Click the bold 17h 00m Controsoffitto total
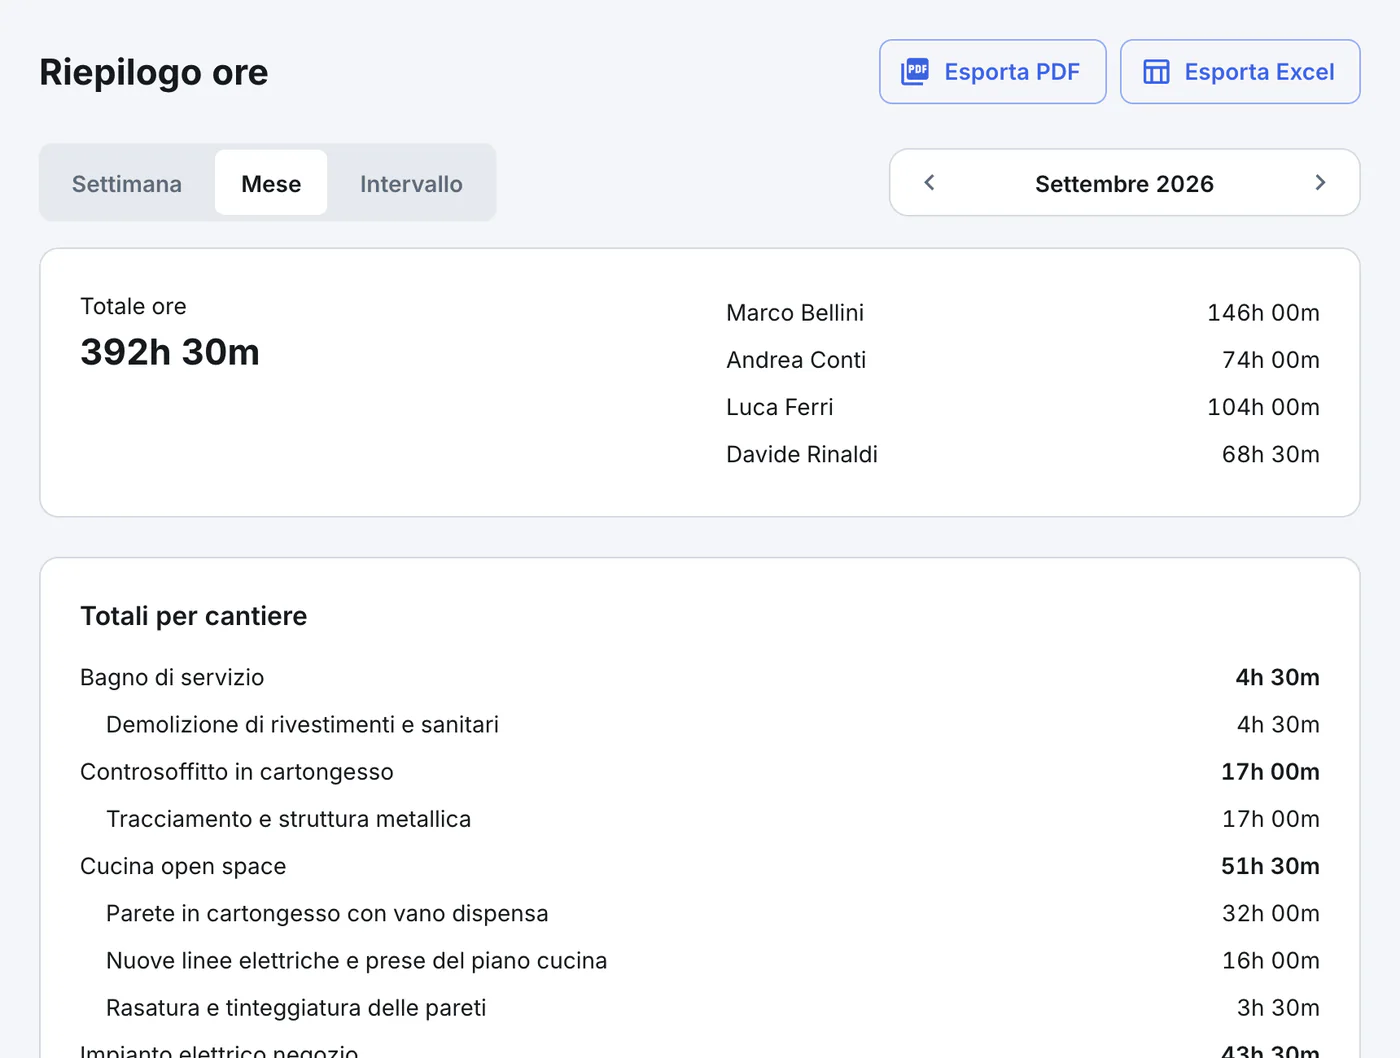The width and height of the screenshot is (1400, 1058). click(x=1270, y=772)
